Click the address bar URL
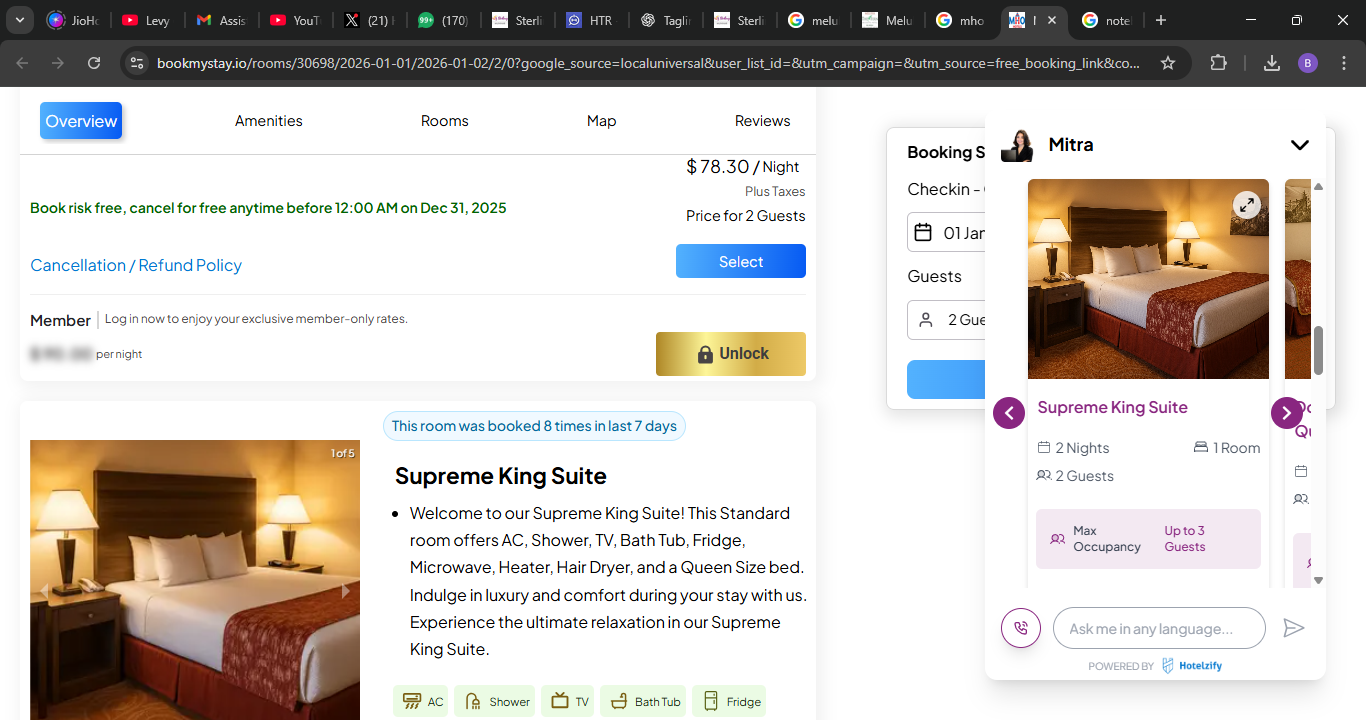 click(648, 63)
